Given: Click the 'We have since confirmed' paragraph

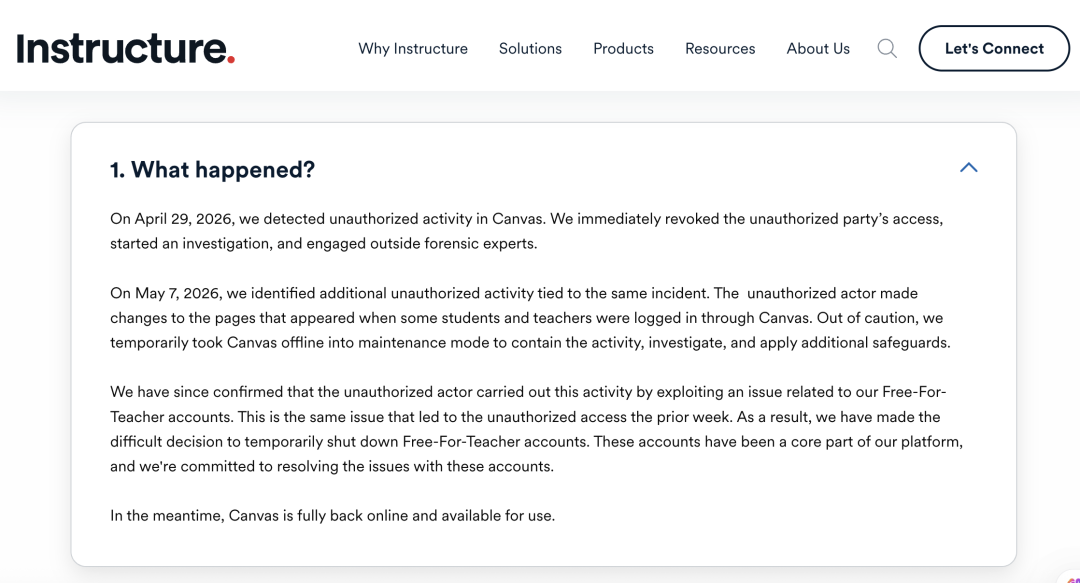Looking at the screenshot, I should pos(537,429).
